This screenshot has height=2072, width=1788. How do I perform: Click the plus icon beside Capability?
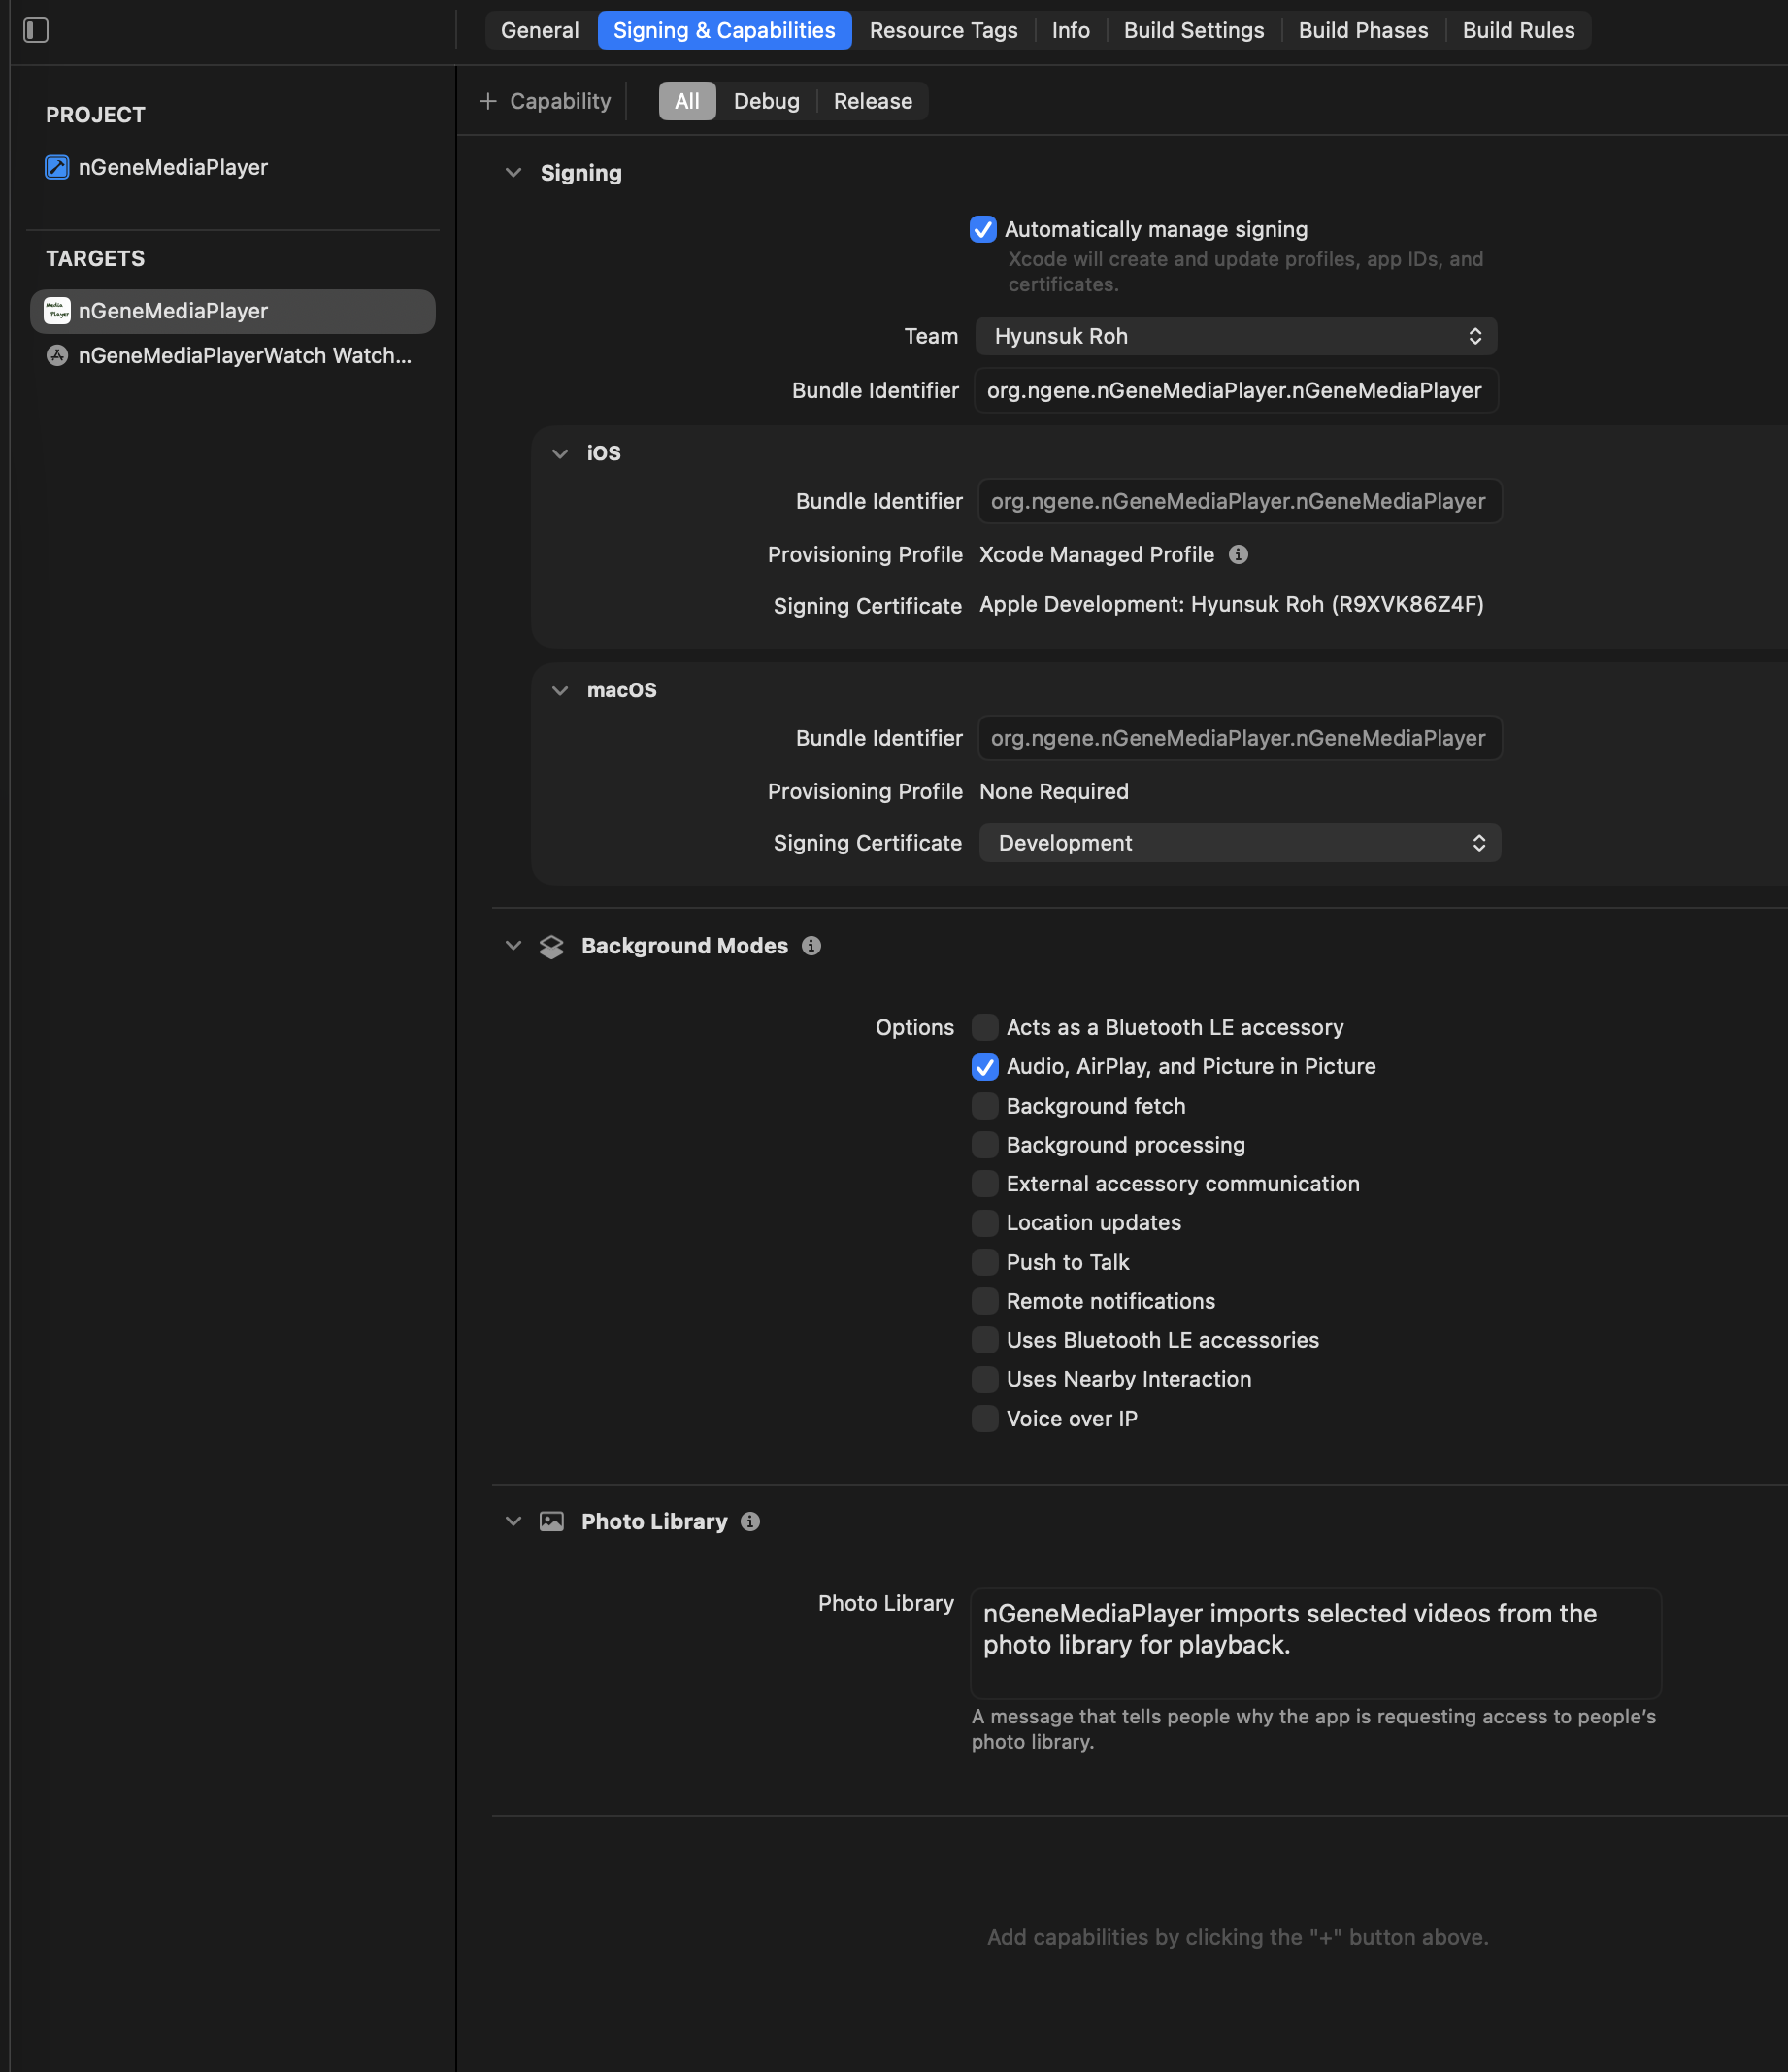(x=488, y=101)
